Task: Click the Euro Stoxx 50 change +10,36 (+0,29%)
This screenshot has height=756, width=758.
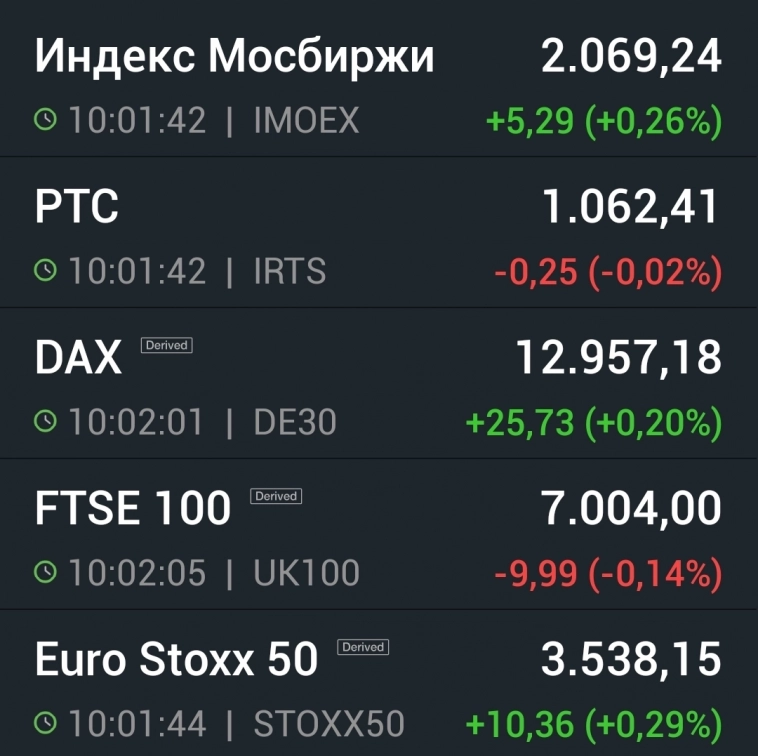Action: (594, 723)
